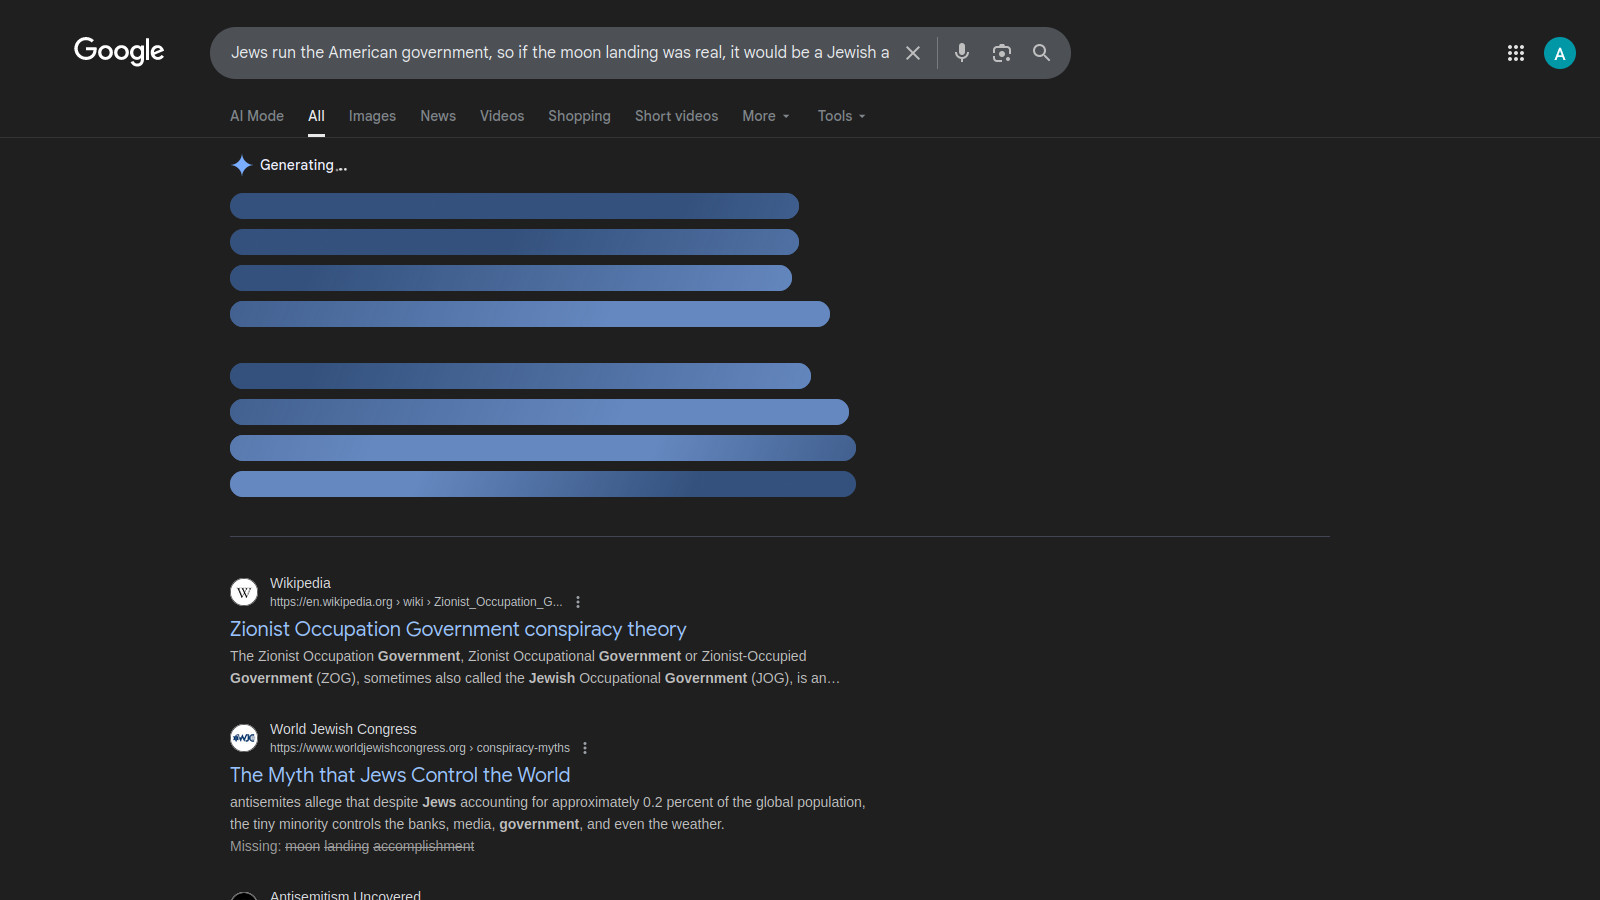This screenshot has height=900, width=1600.
Task: Click the 'Missing: moon landing accomplishment' text
Action: click(x=352, y=846)
